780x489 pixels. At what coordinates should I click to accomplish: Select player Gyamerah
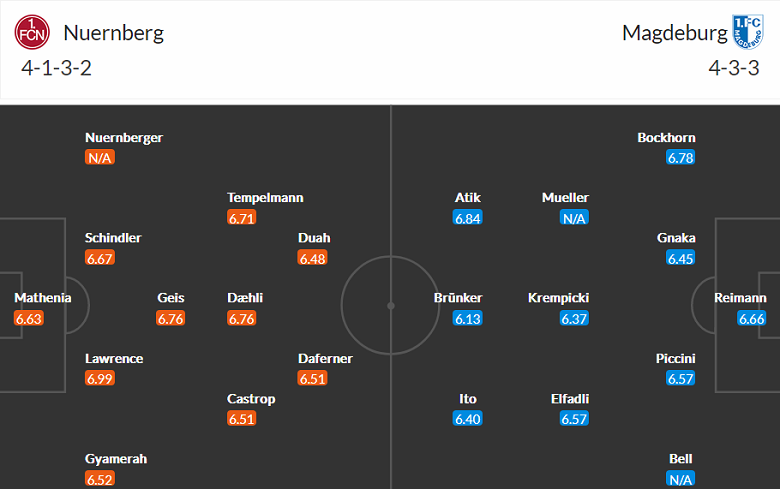point(116,459)
